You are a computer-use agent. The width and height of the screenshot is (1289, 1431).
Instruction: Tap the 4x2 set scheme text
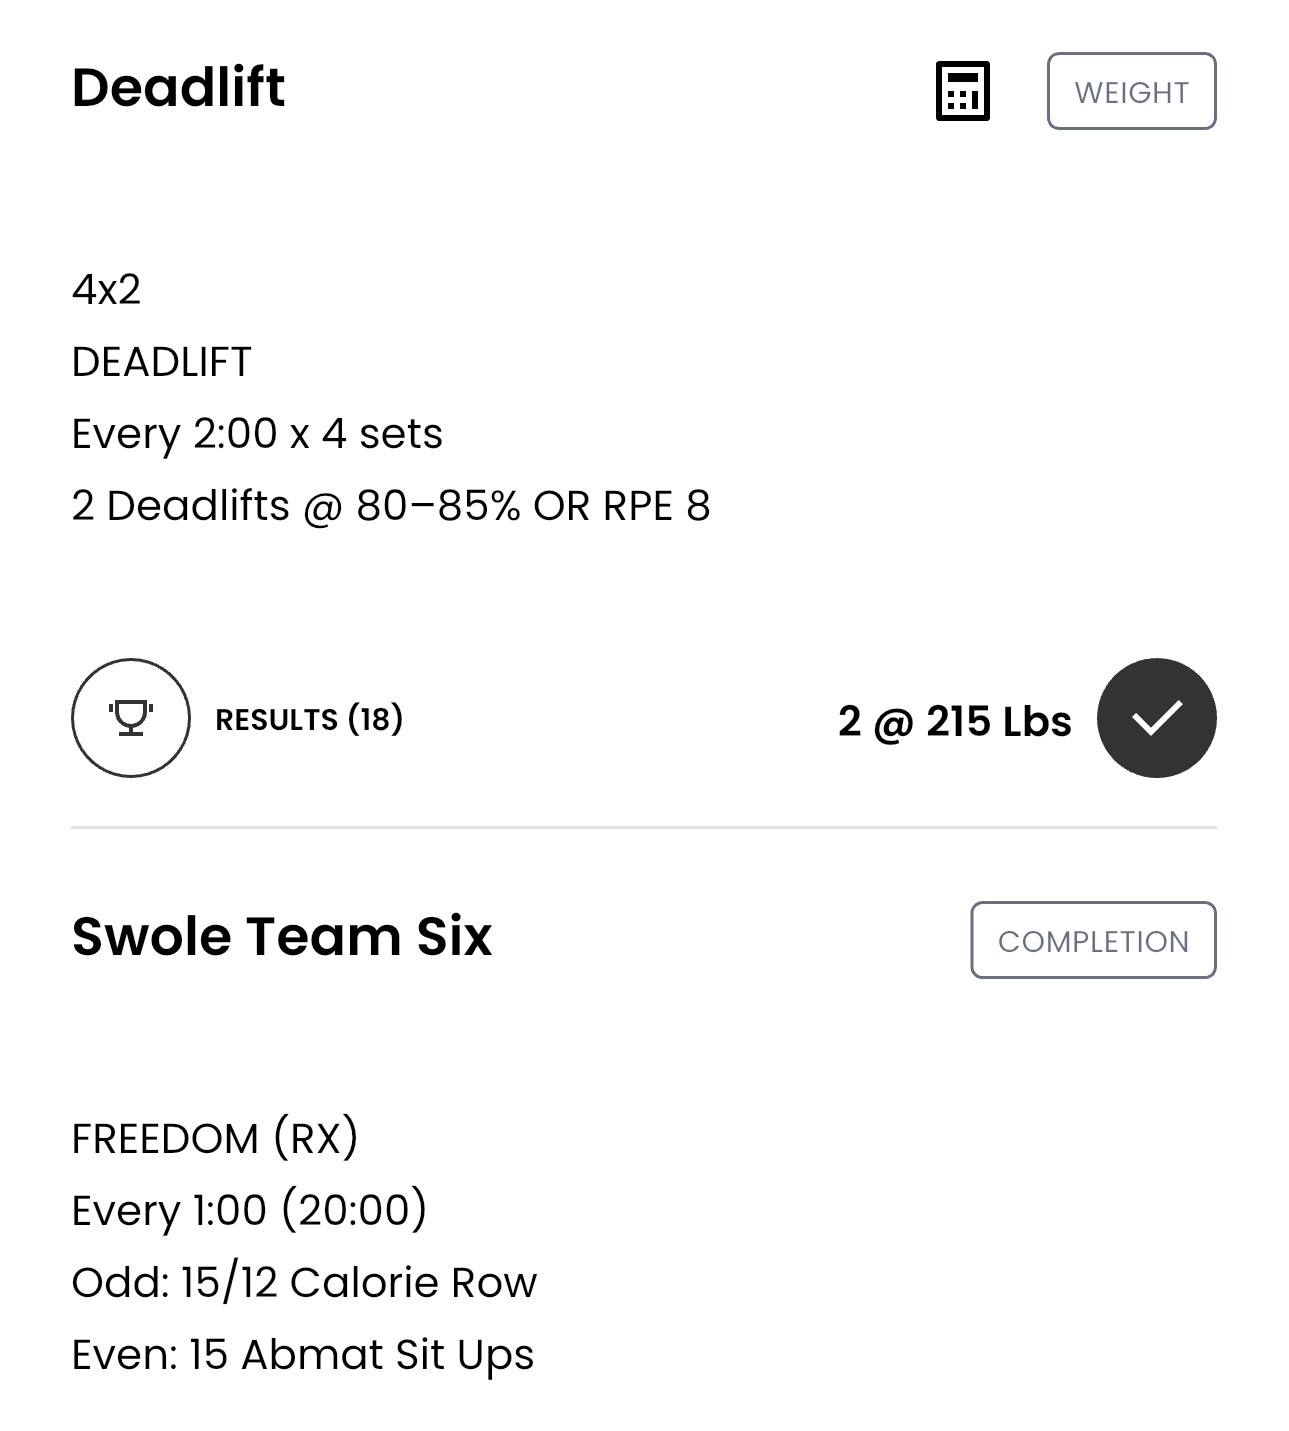point(106,290)
